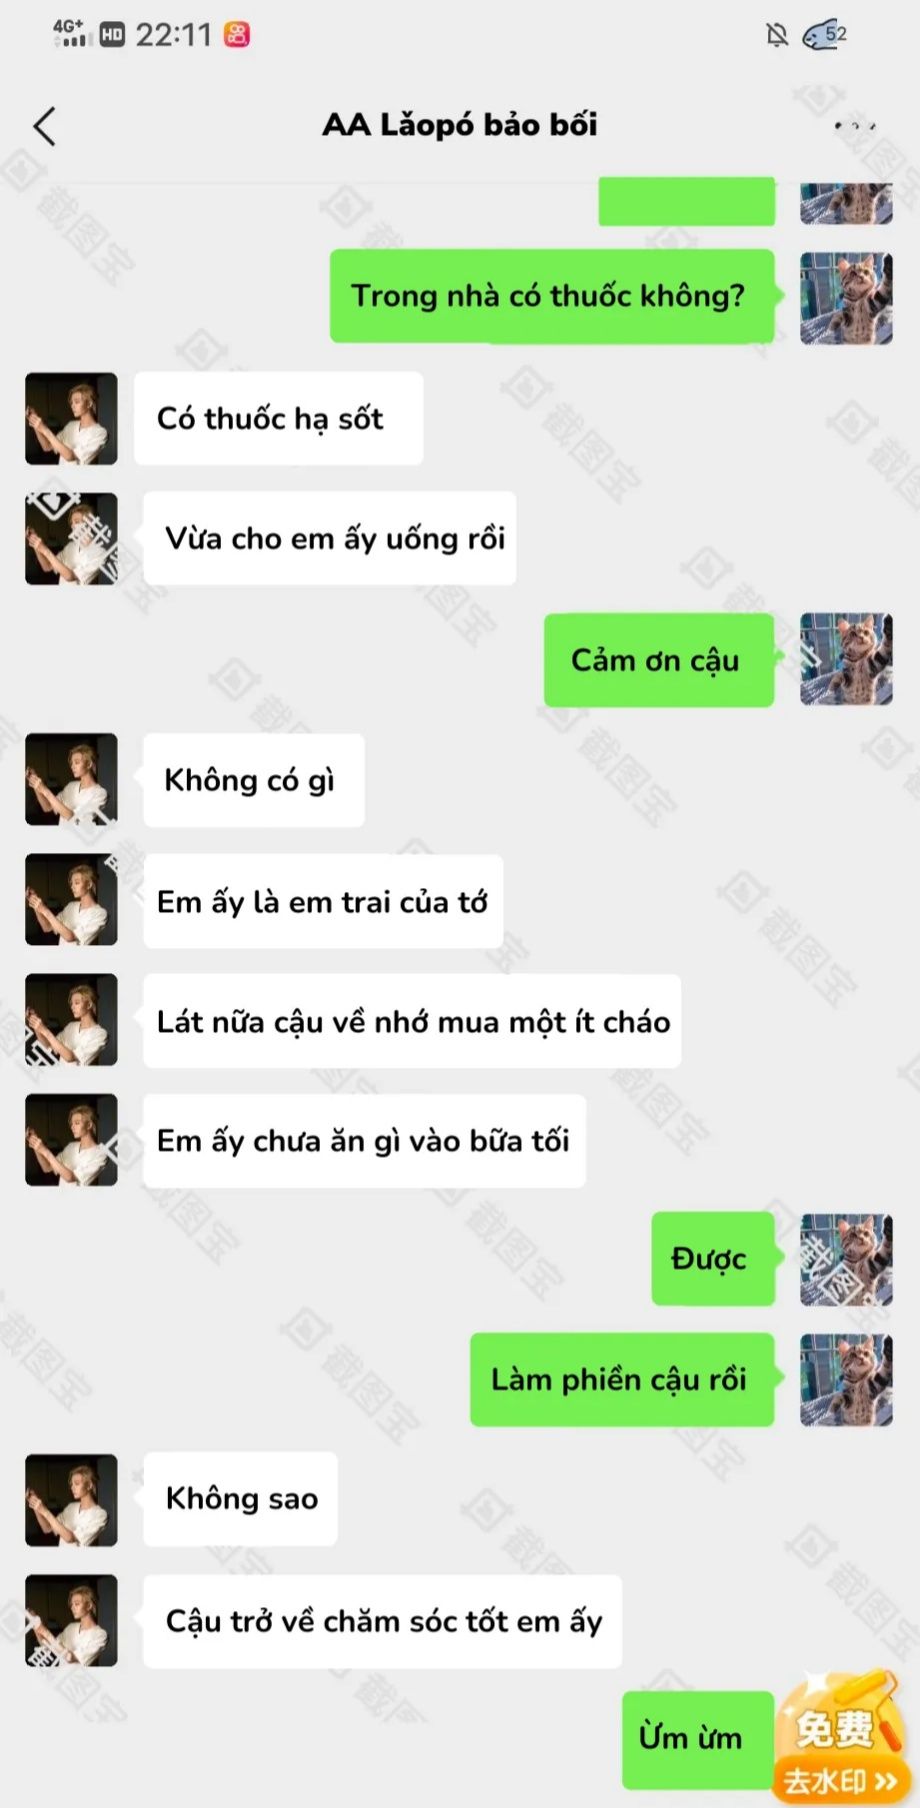Select message 'Lát nữa cậu về nhớ mua một ít cháo'
The height and width of the screenshot is (1808, 920).
coord(412,1021)
